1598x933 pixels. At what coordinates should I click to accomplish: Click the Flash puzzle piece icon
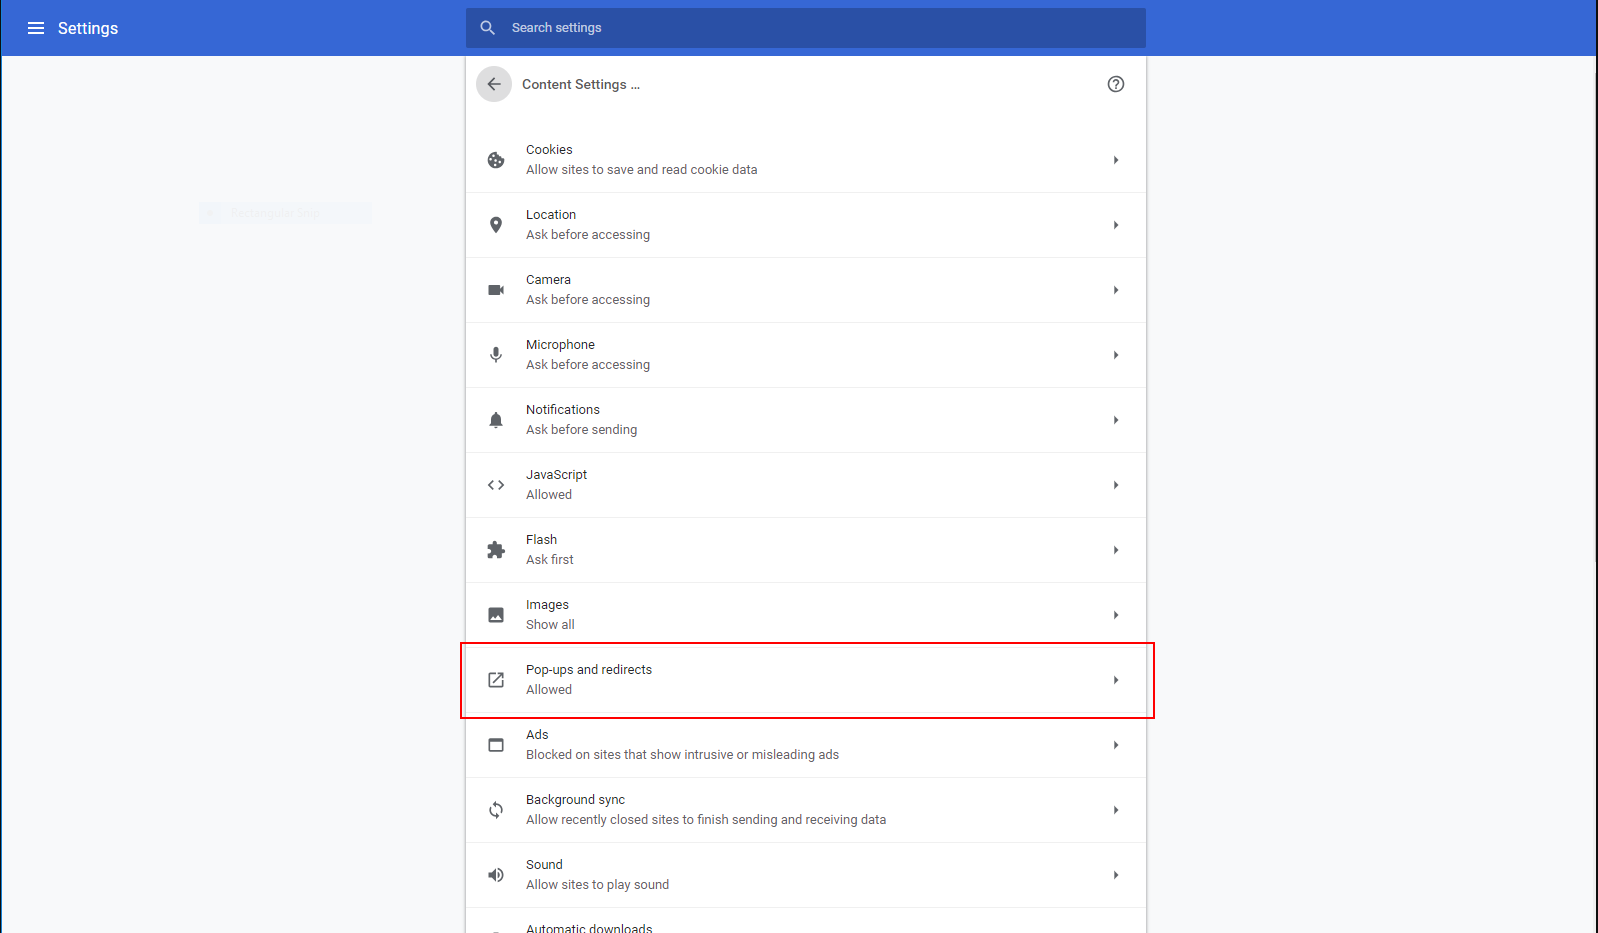point(496,550)
